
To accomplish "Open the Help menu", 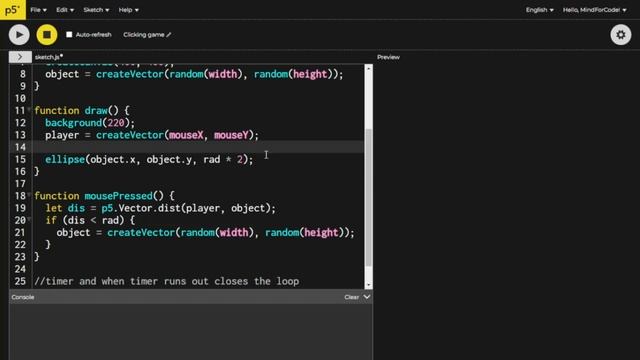I will (x=129, y=10).
